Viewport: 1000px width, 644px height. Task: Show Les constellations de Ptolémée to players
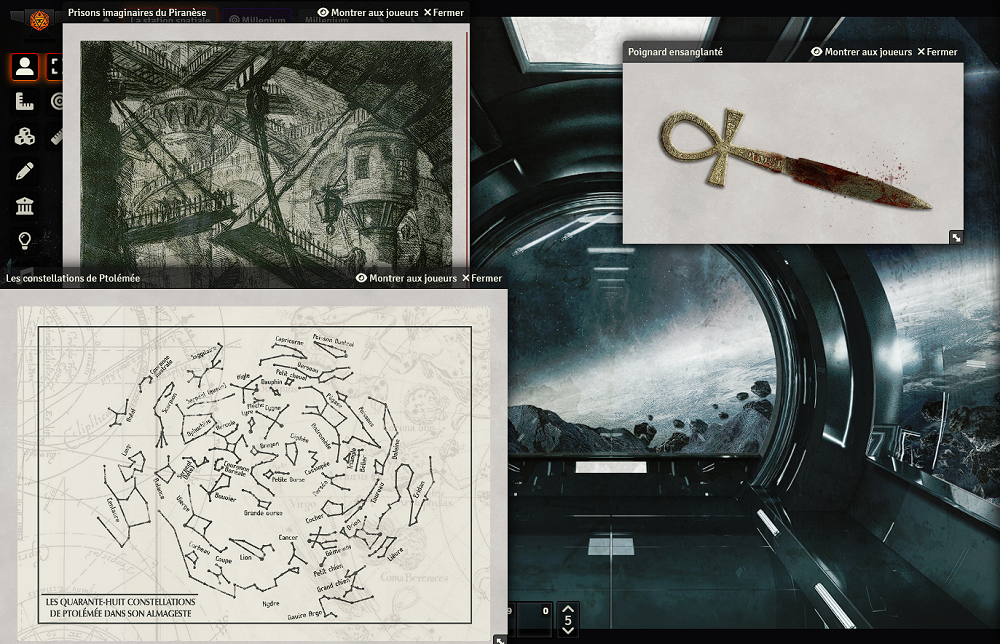coord(406,279)
